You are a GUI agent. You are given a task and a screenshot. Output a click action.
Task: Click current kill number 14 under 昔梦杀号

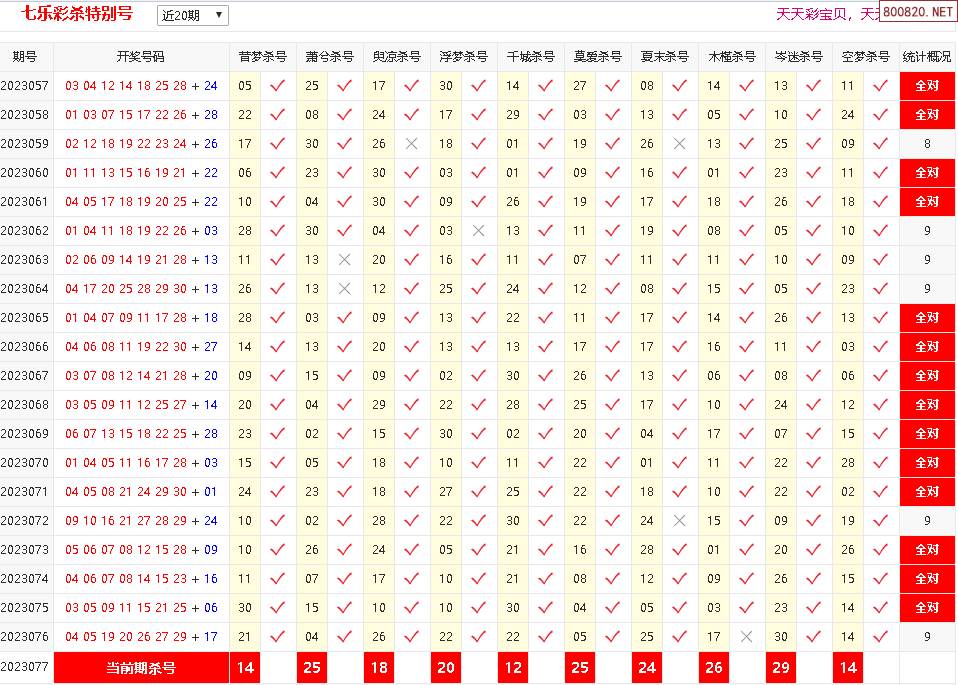point(245,667)
